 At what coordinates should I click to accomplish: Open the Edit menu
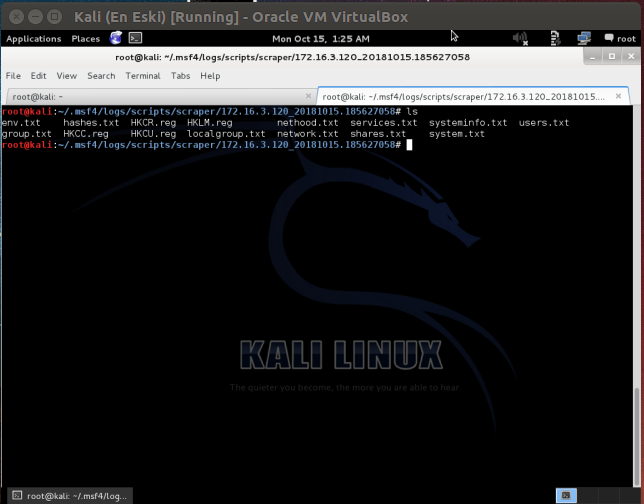pos(38,76)
